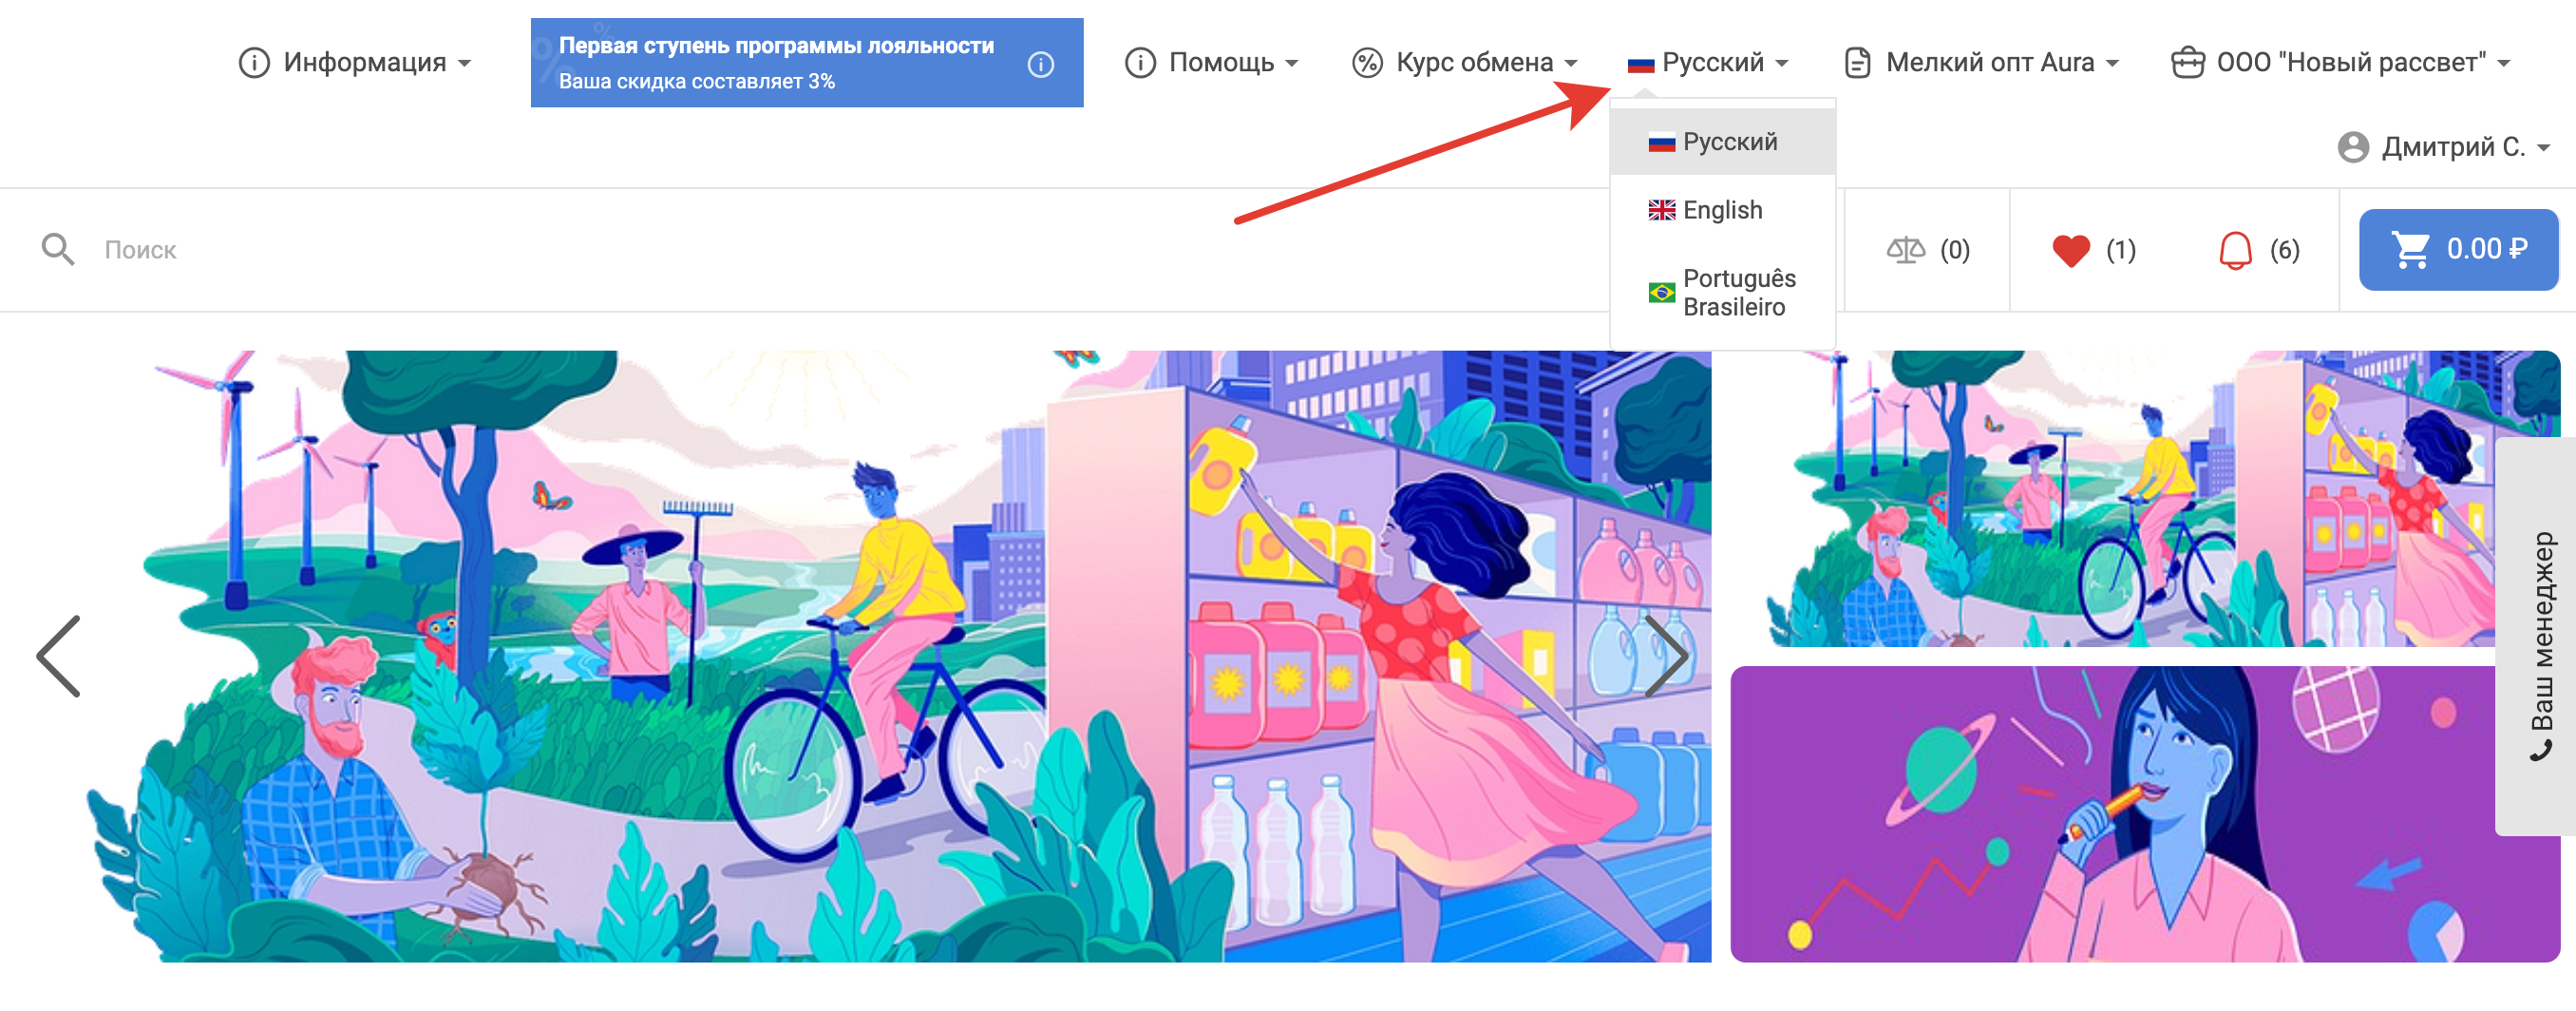The height and width of the screenshot is (1011, 2576).
Task: Open the Мелкий опт Aura price list dropdown
Action: [x=1980, y=62]
